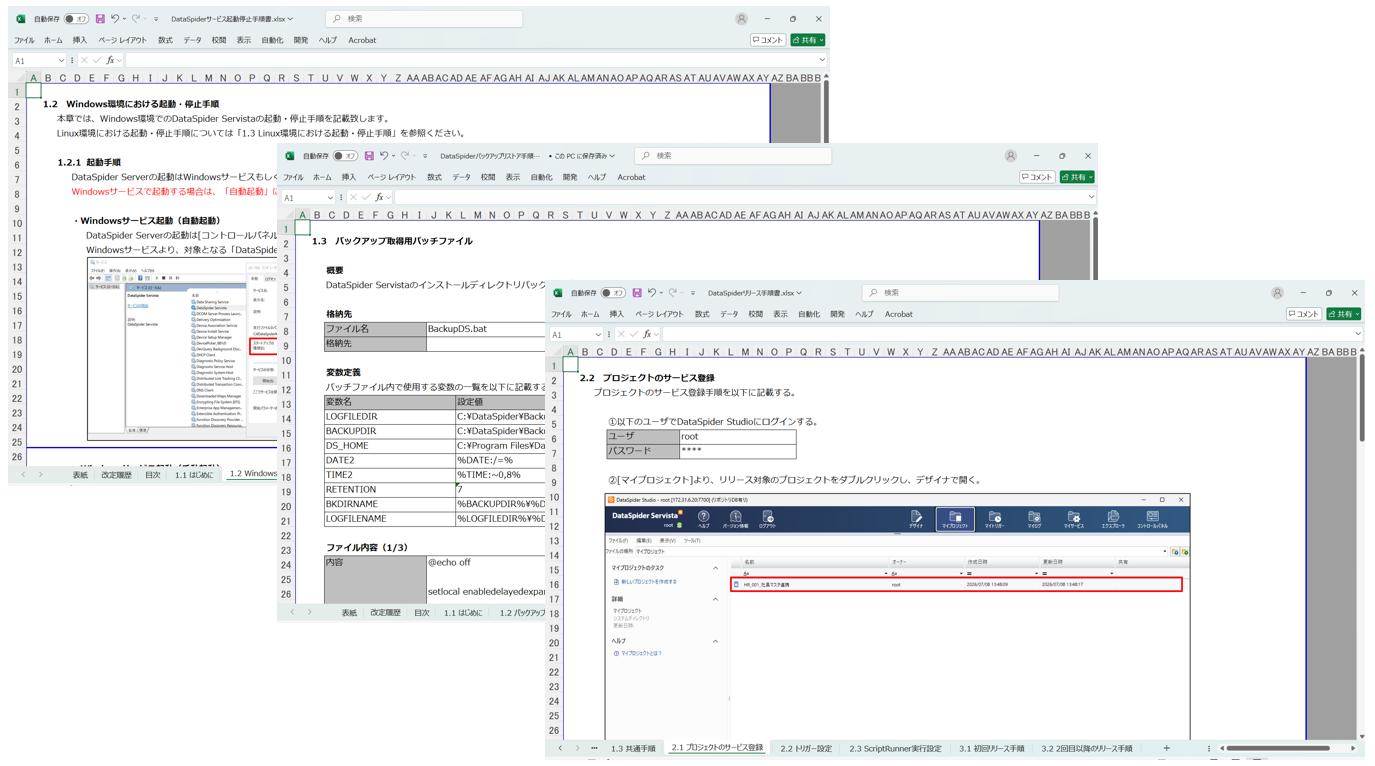Undo the last action in リリース手順書 window
Screen dimensions: 1375x766
[x=652, y=293]
